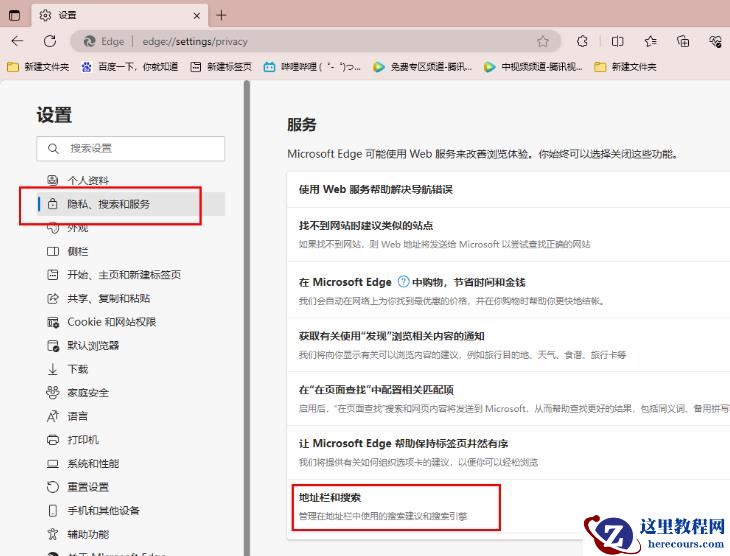The image size is (730, 556).
Task: Open last 新建文件夹 bookmark folder on right
Action: point(625,67)
